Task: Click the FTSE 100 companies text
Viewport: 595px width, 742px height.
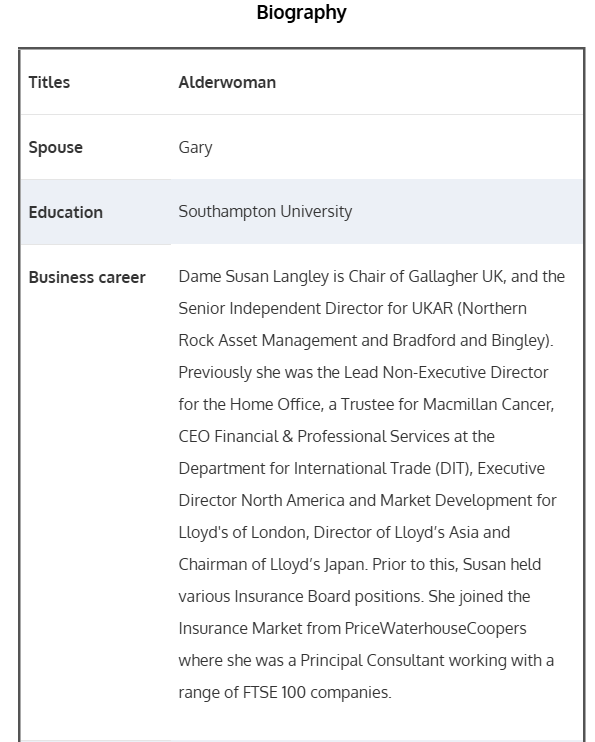Action: click(317, 692)
